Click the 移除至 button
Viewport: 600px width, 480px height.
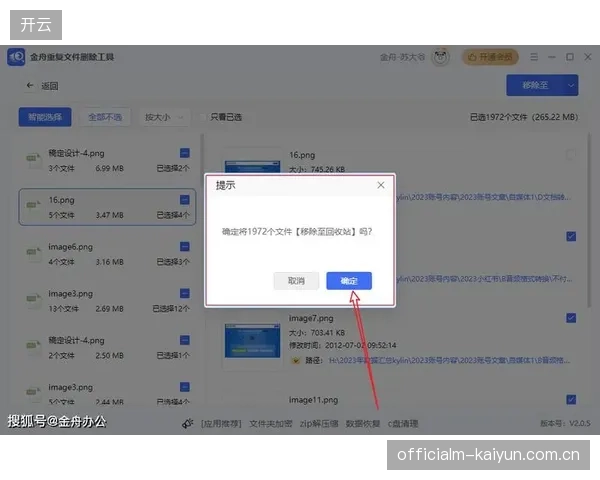click(x=535, y=85)
